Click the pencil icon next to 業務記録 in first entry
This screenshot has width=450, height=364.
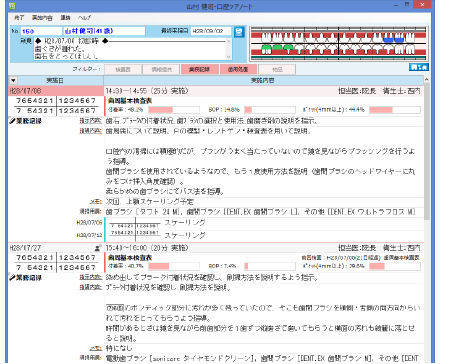click(12, 121)
